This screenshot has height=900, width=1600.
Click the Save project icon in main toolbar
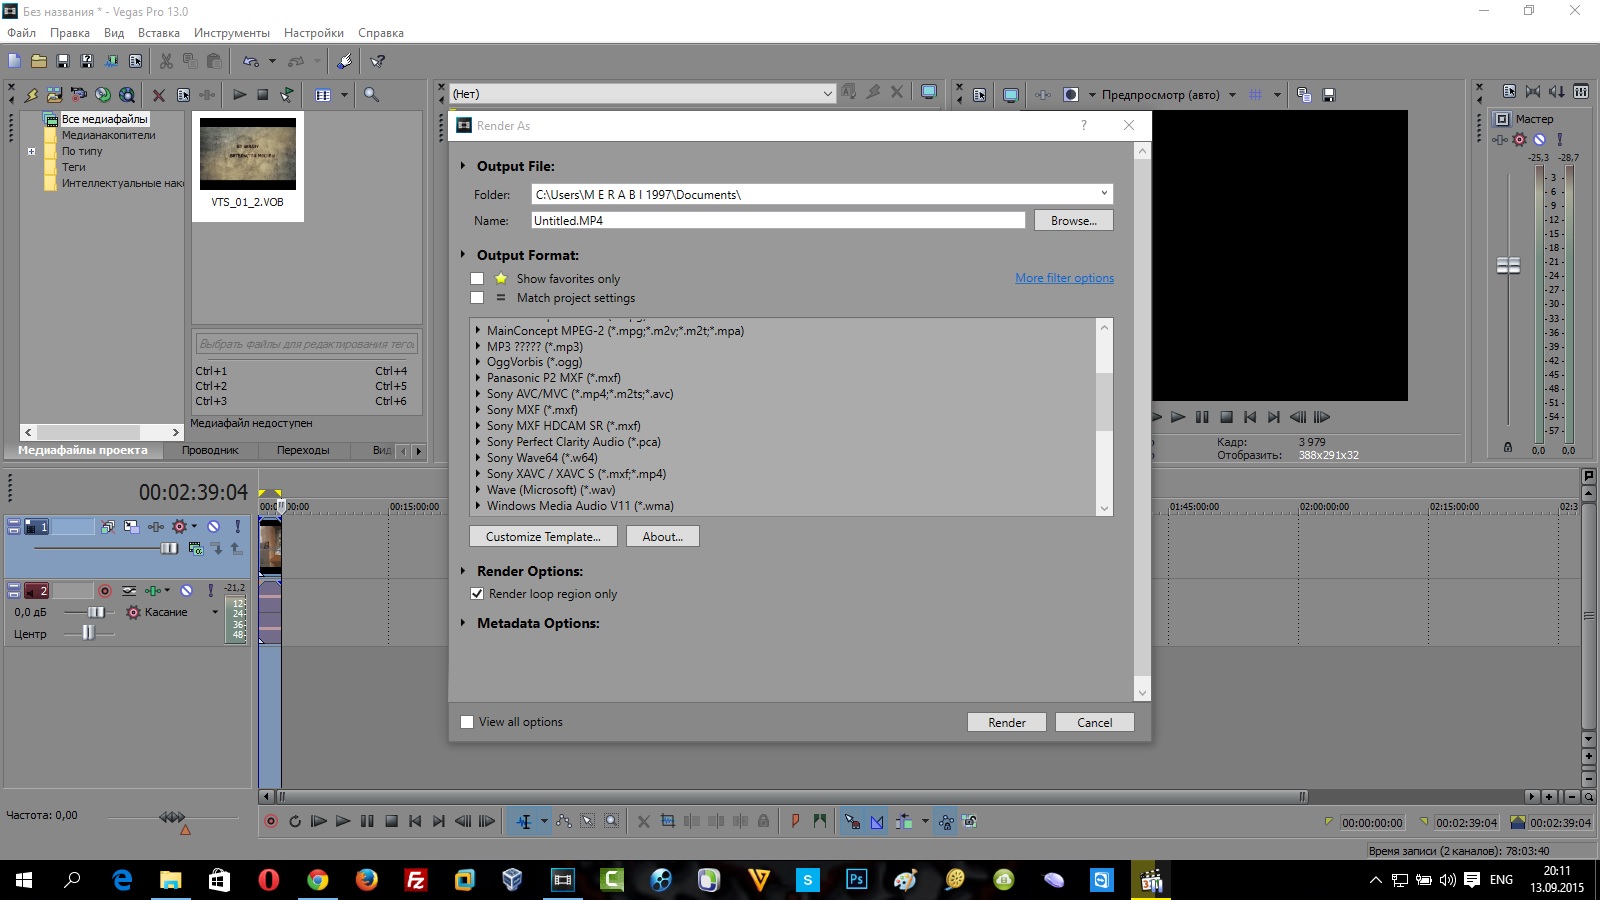pyautogui.click(x=63, y=61)
